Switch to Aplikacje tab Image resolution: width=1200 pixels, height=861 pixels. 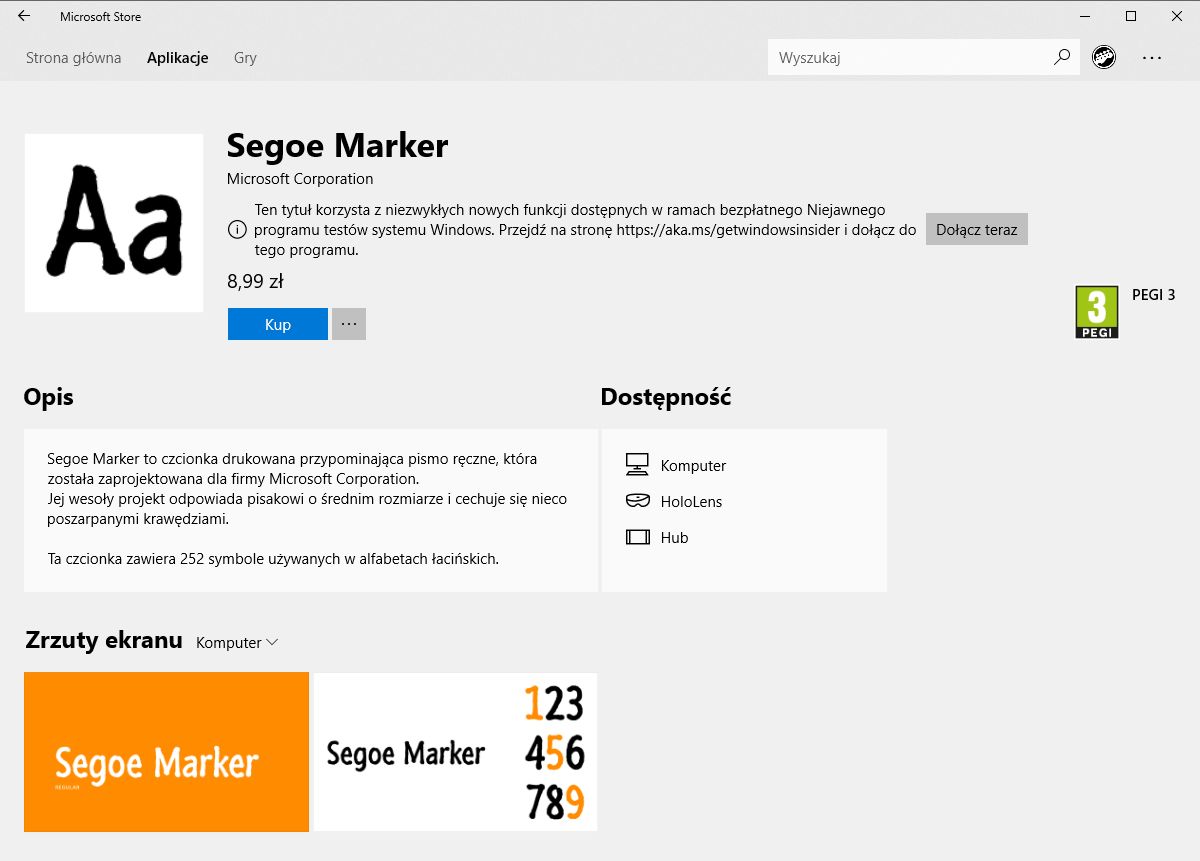(x=177, y=58)
